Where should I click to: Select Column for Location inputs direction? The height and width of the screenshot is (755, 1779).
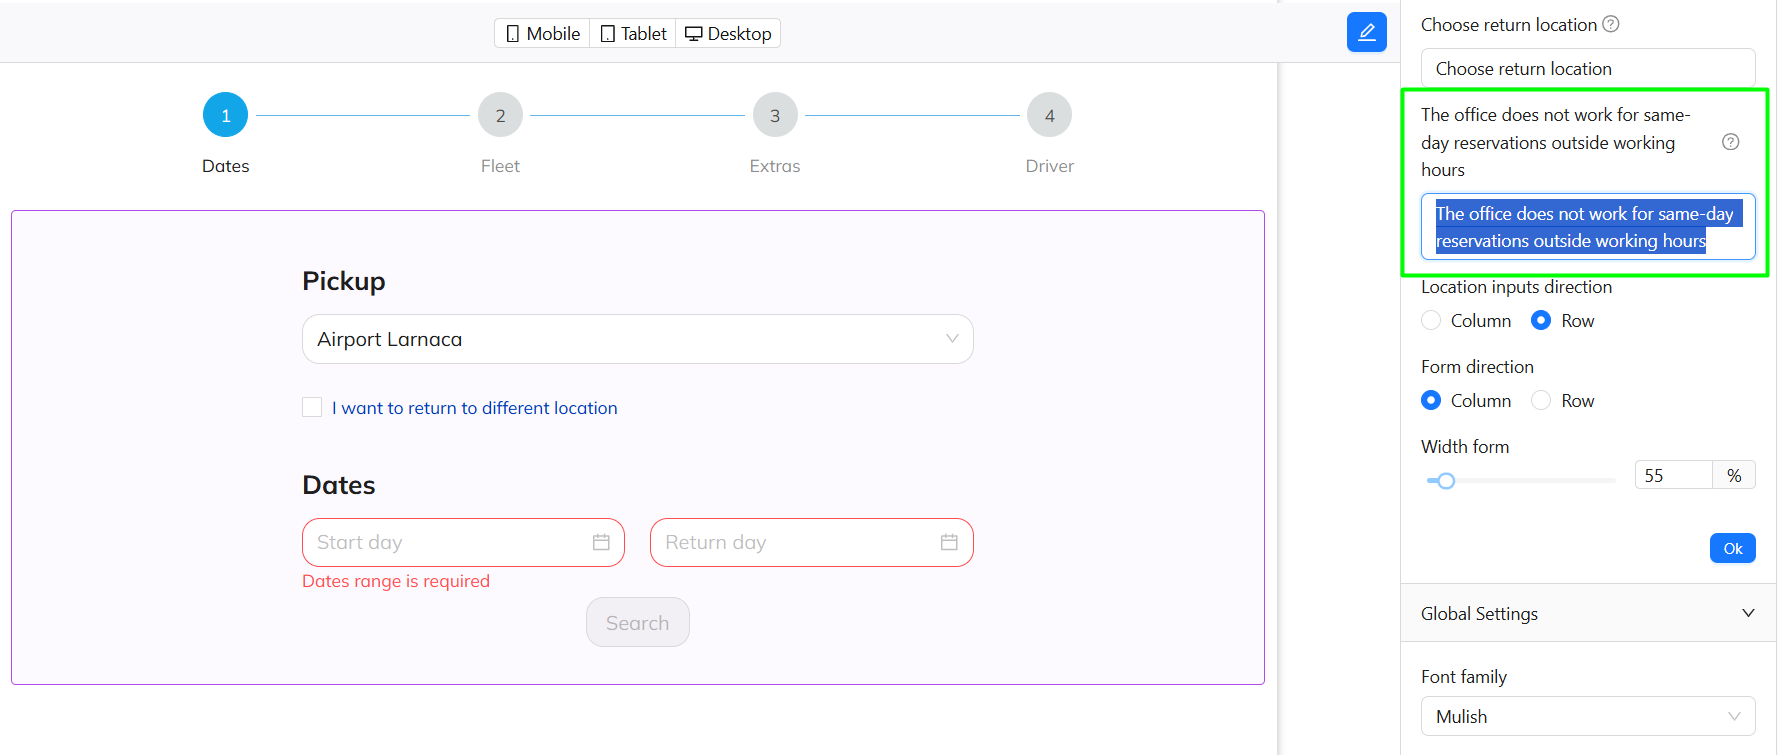[1431, 320]
